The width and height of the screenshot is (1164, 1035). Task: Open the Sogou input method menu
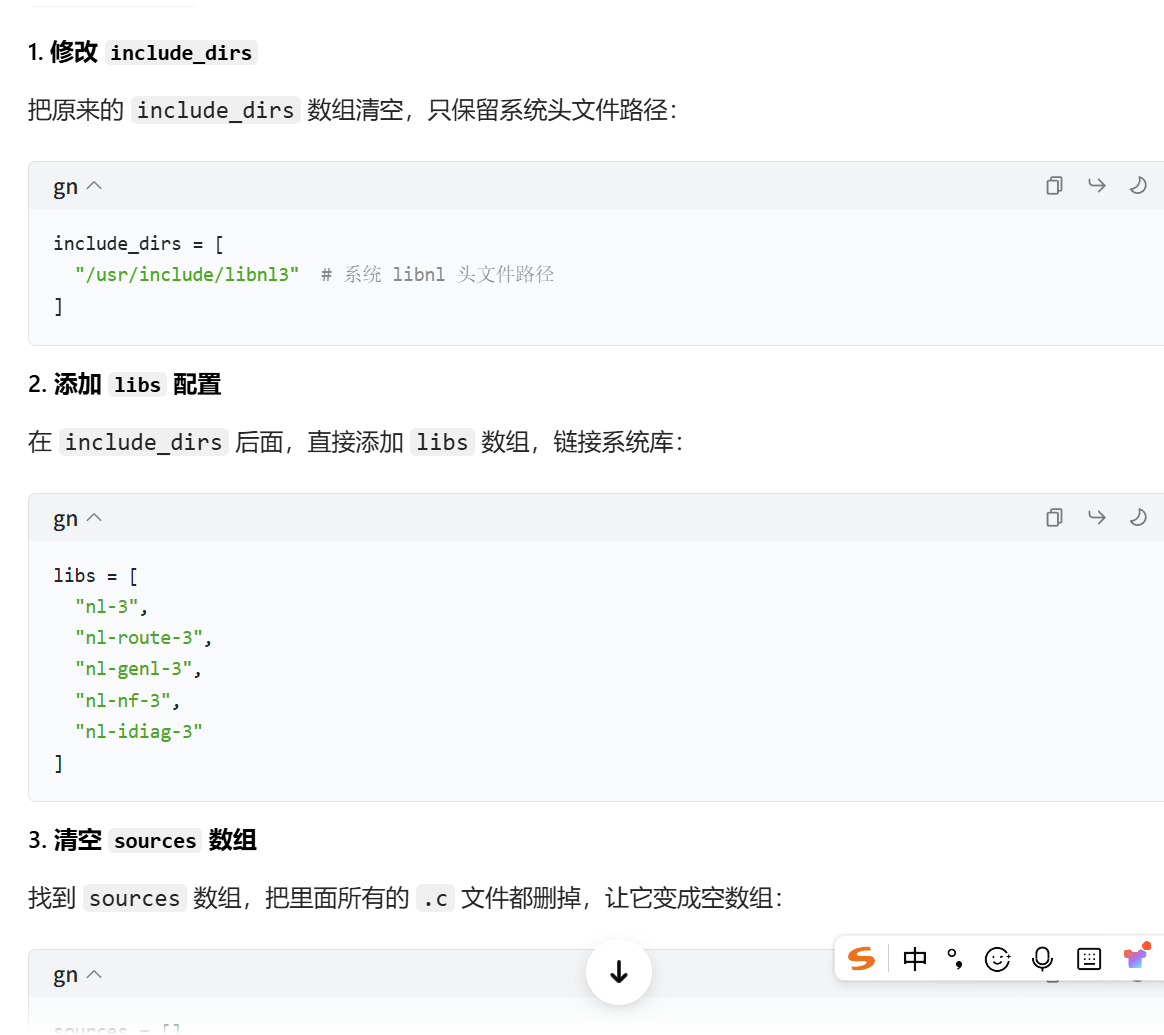tap(861, 958)
